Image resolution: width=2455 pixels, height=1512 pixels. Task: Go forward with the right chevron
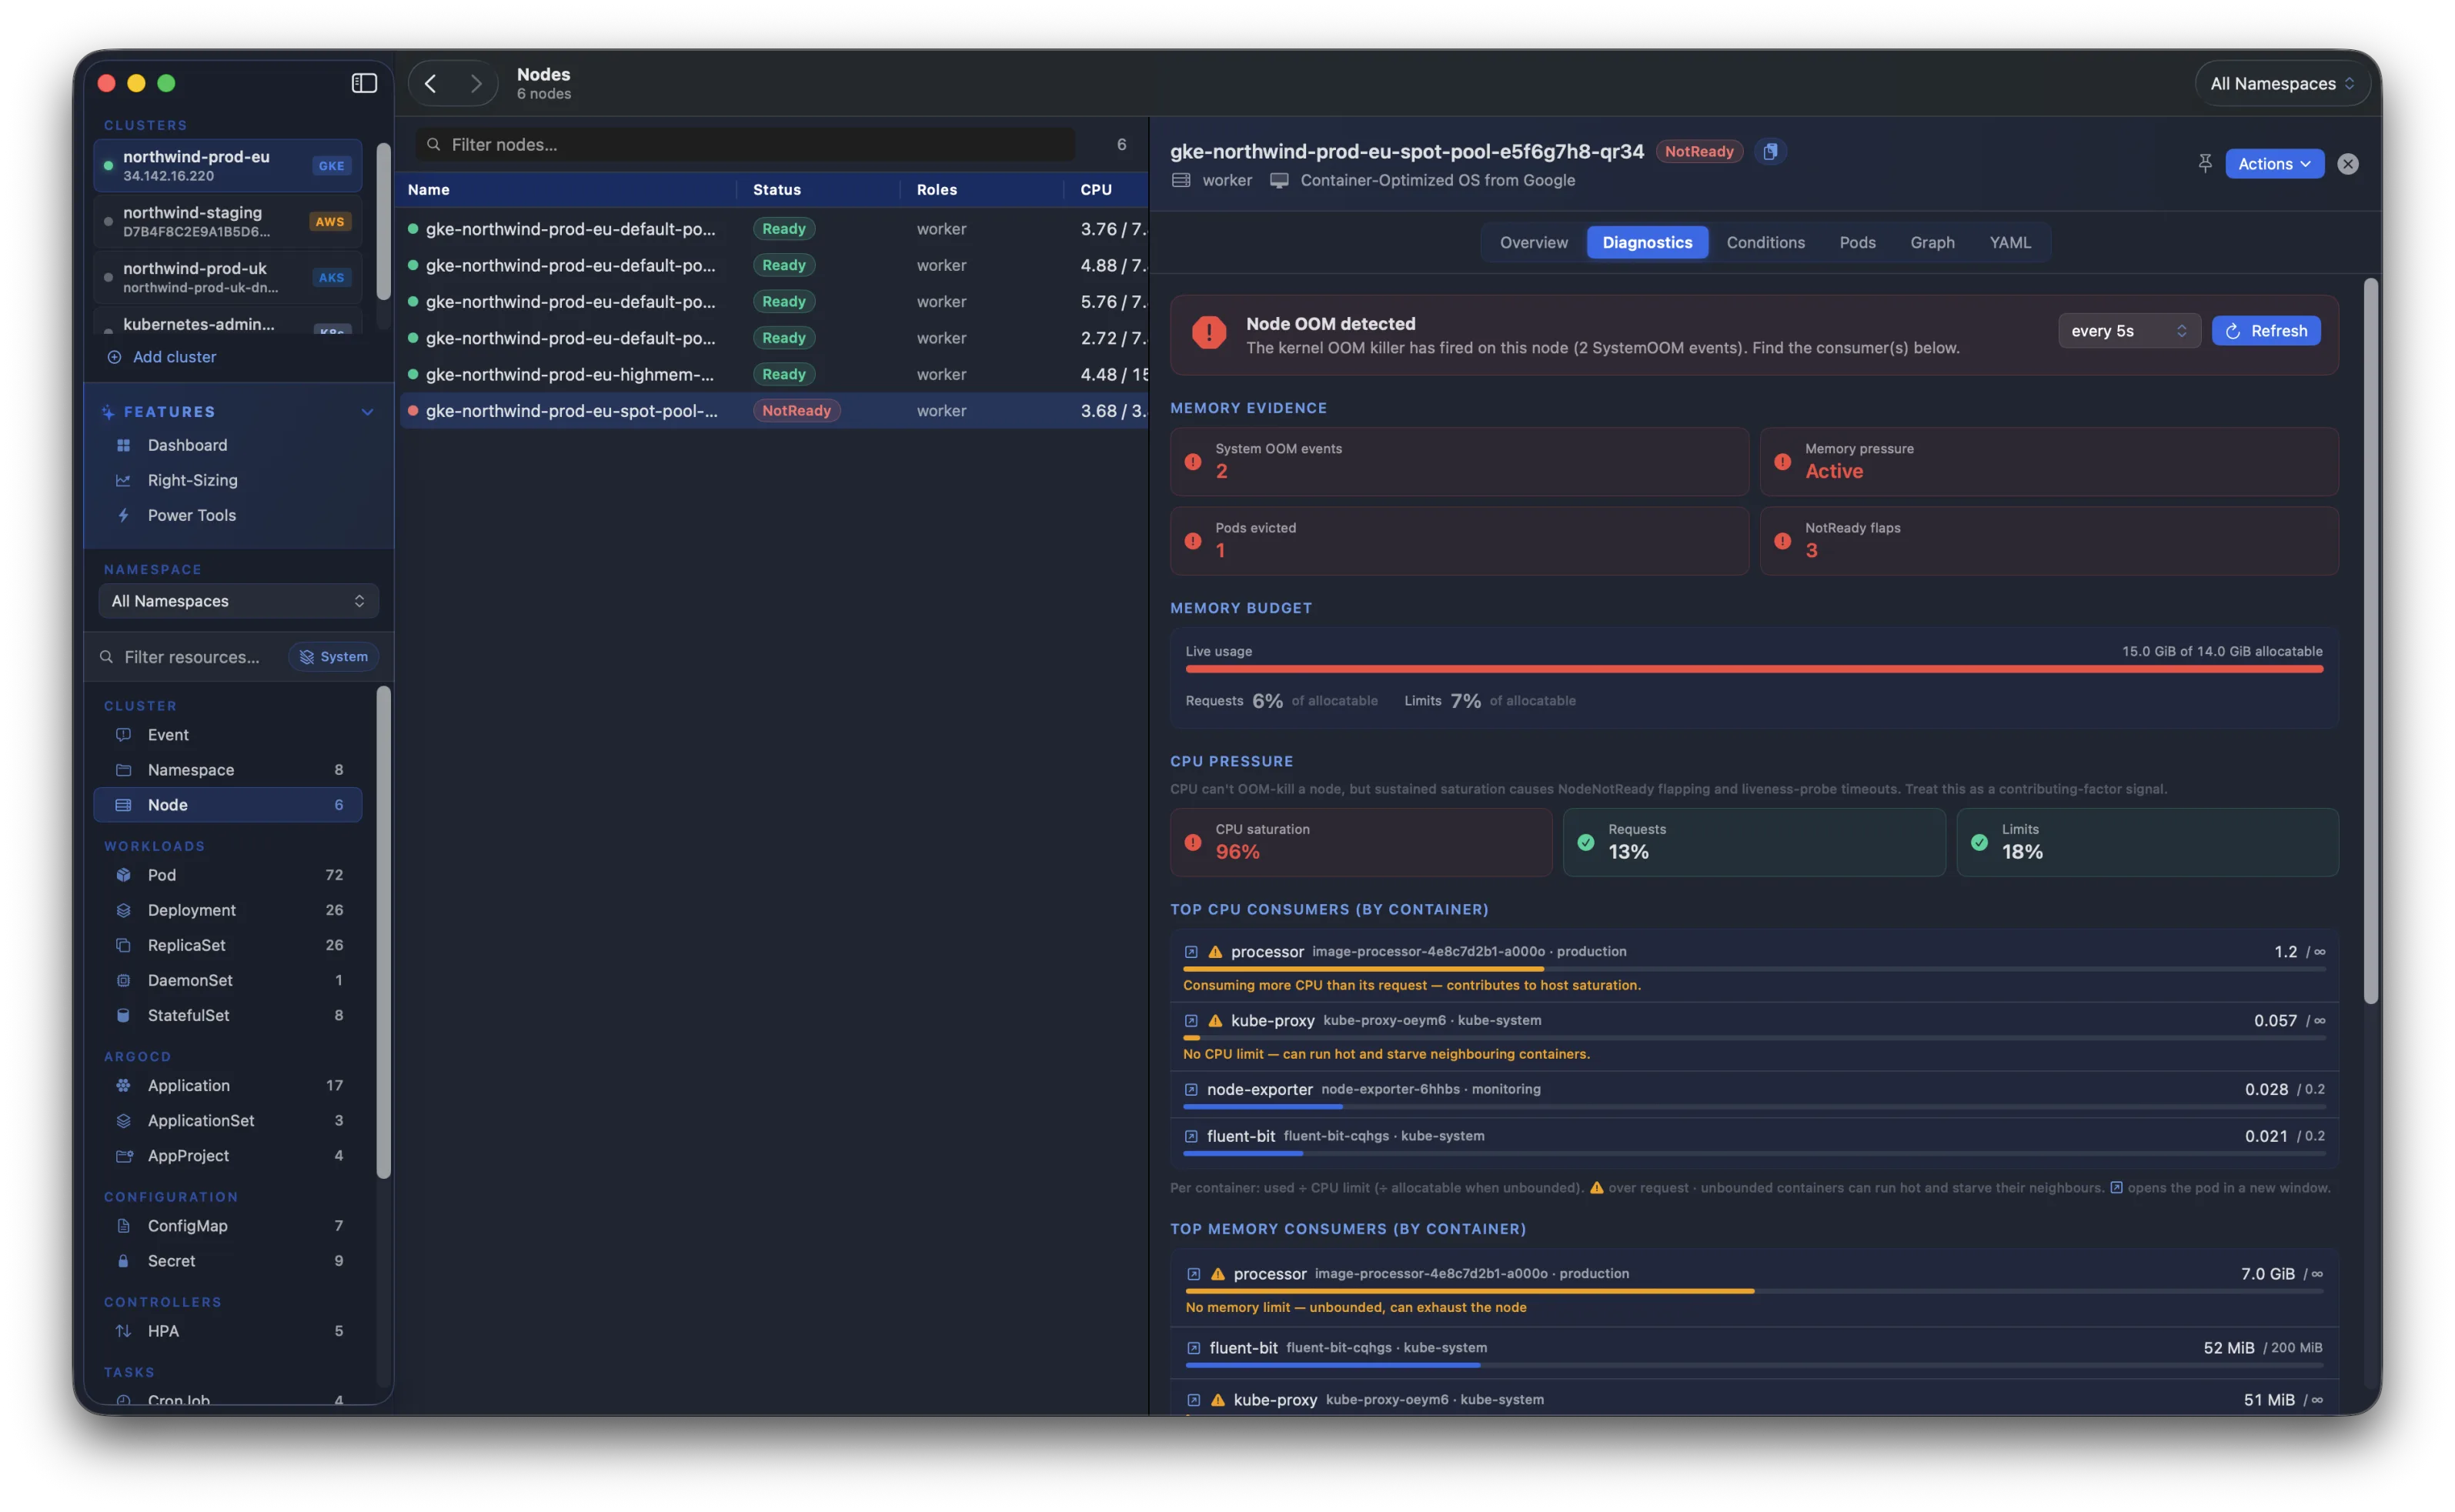click(x=476, y=83)
